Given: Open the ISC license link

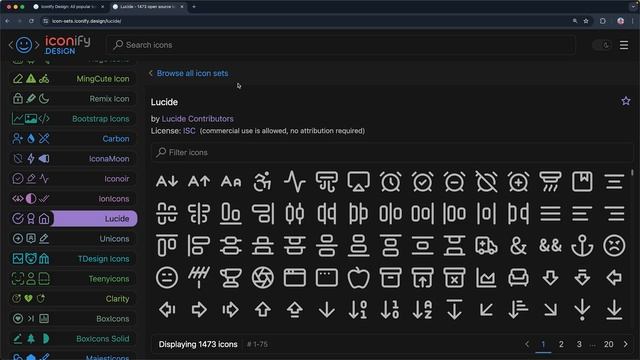Looking at the screenshot, I should [189, 131].
